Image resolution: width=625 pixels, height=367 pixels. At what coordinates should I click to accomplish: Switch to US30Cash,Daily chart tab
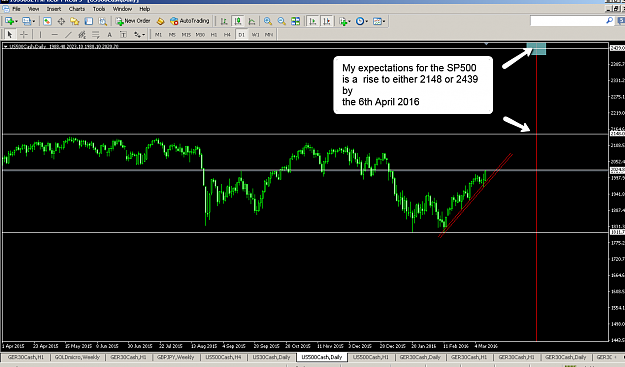[271, 357]
